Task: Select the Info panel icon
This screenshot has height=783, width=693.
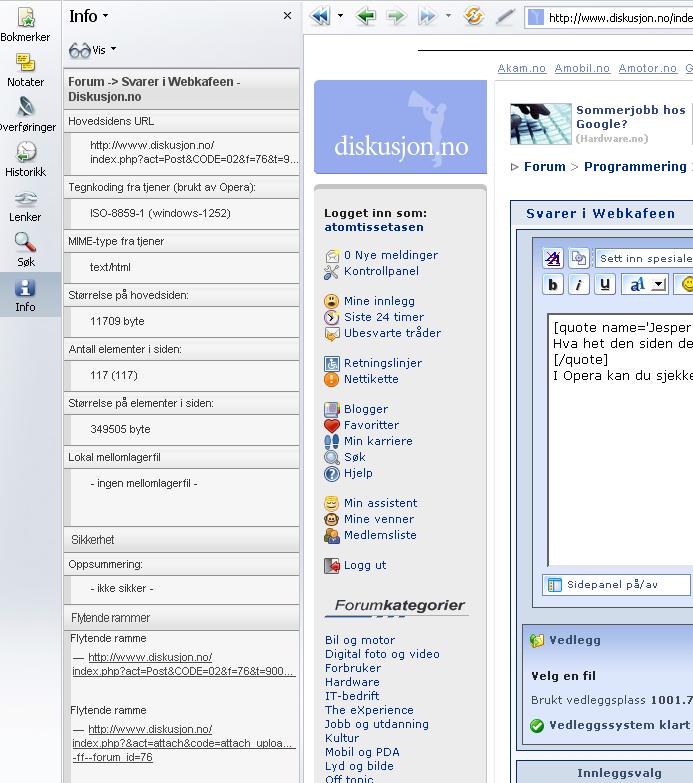Action: 25,295
